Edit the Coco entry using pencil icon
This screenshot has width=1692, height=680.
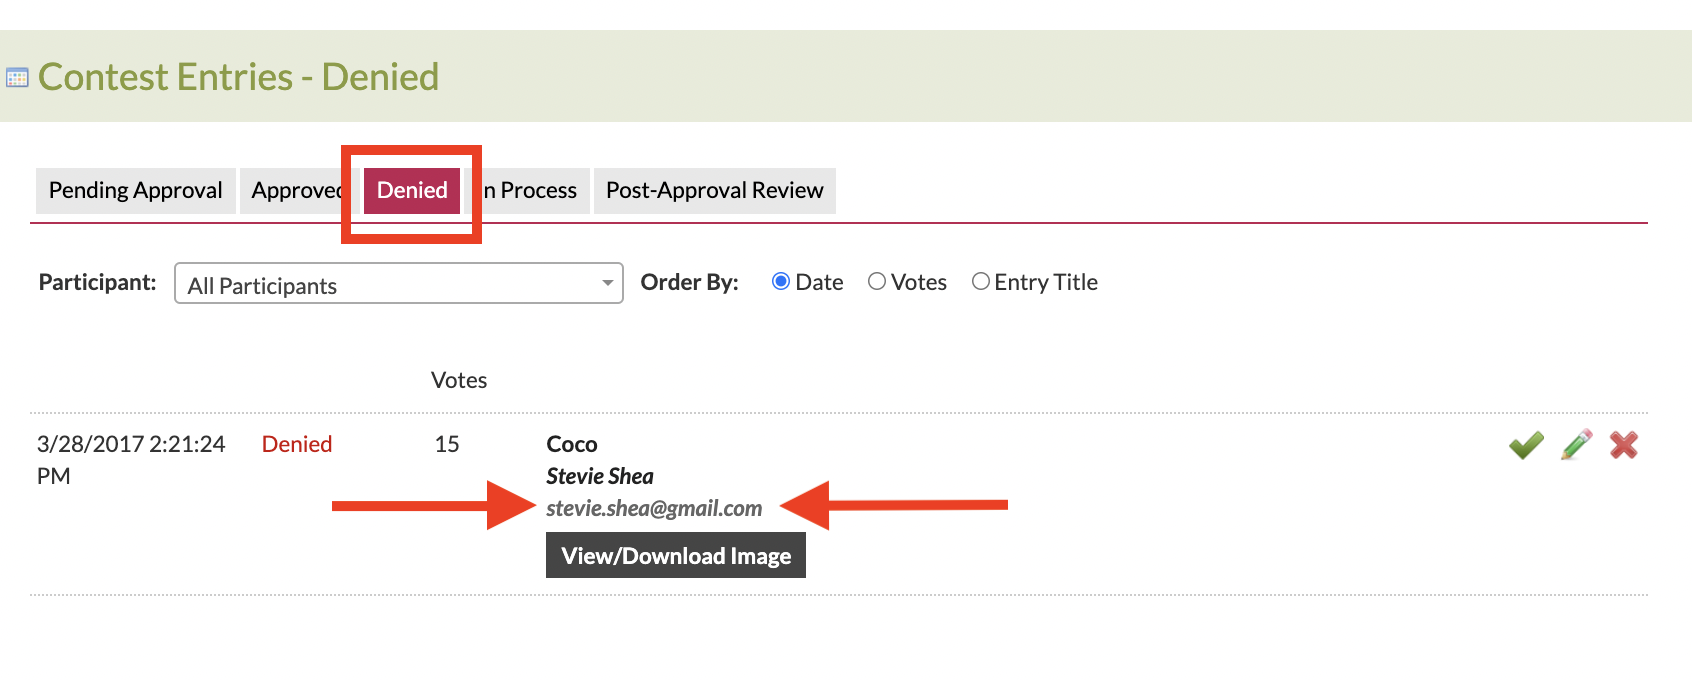point(1577,445)
